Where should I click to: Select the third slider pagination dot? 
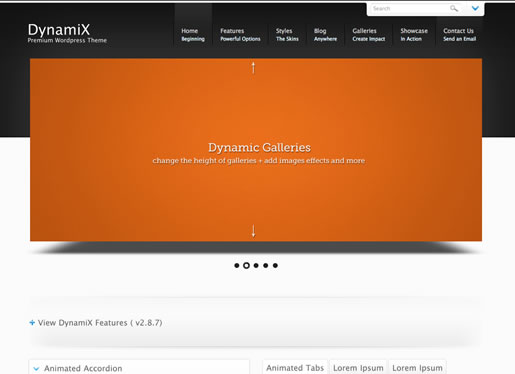[256, 265]
